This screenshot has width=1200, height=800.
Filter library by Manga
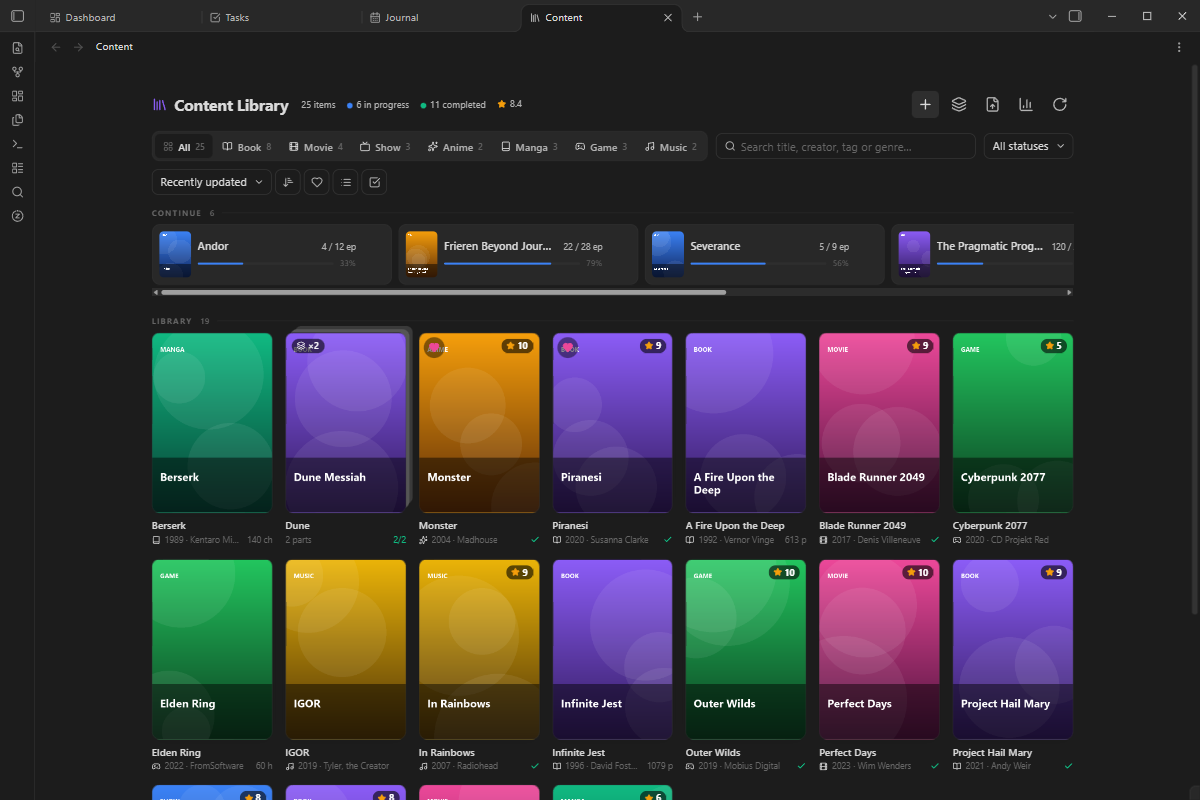[529, 147]
